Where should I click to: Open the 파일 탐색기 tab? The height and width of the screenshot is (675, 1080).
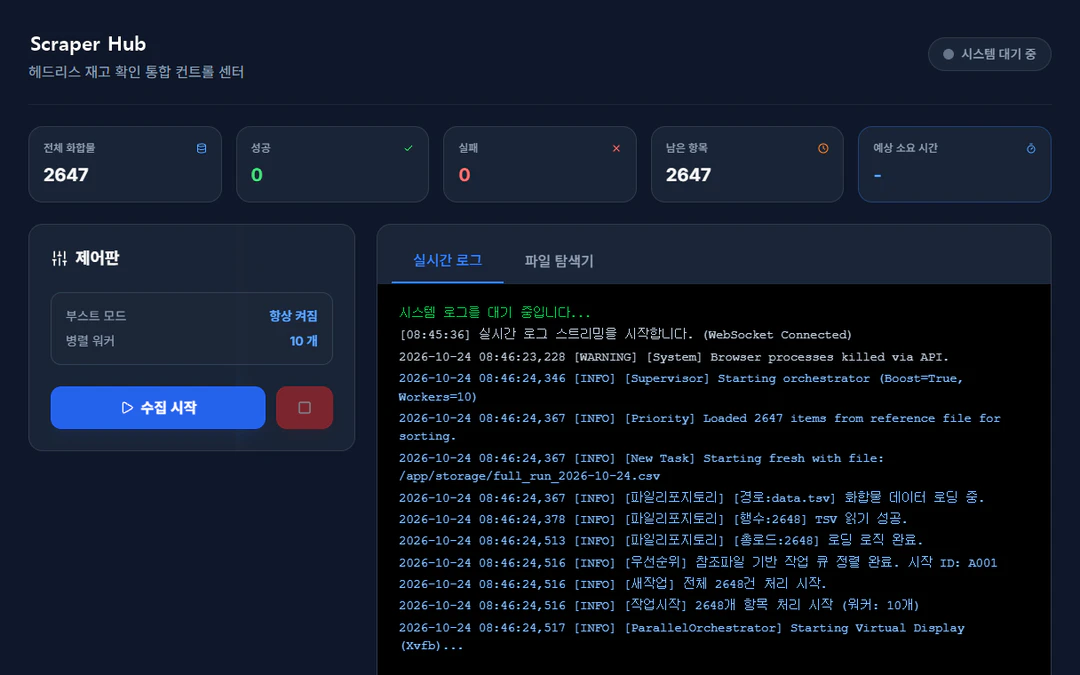pos(559,261)
